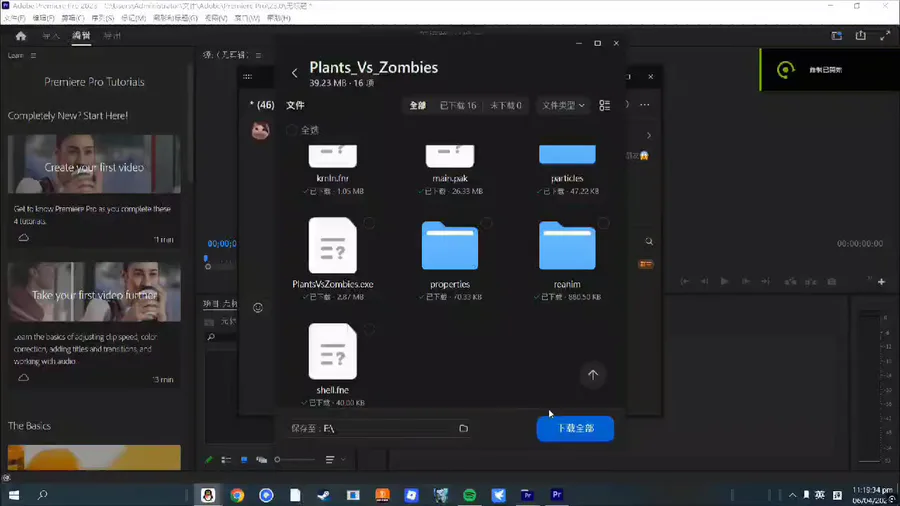Image resolution: width=900 pixels, height=506 pixels.
Task: Open Create your first video tutorial
Action: click(94, 164)
